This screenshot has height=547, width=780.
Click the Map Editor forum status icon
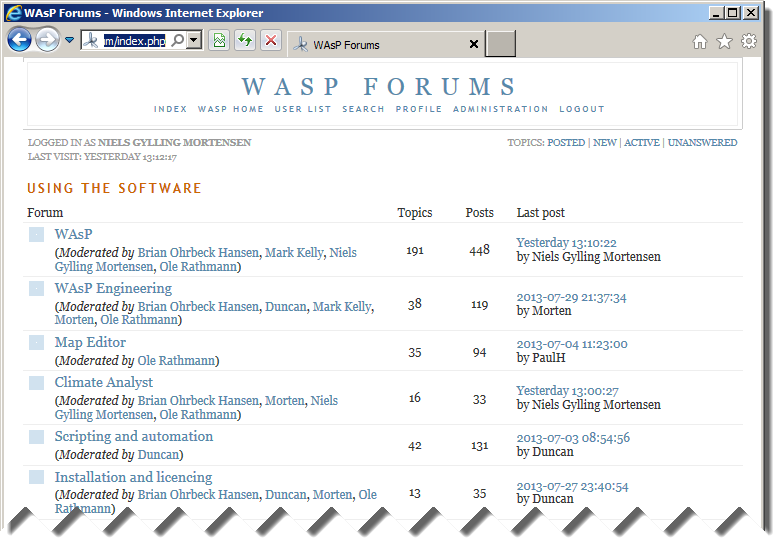tap(36, 343)
